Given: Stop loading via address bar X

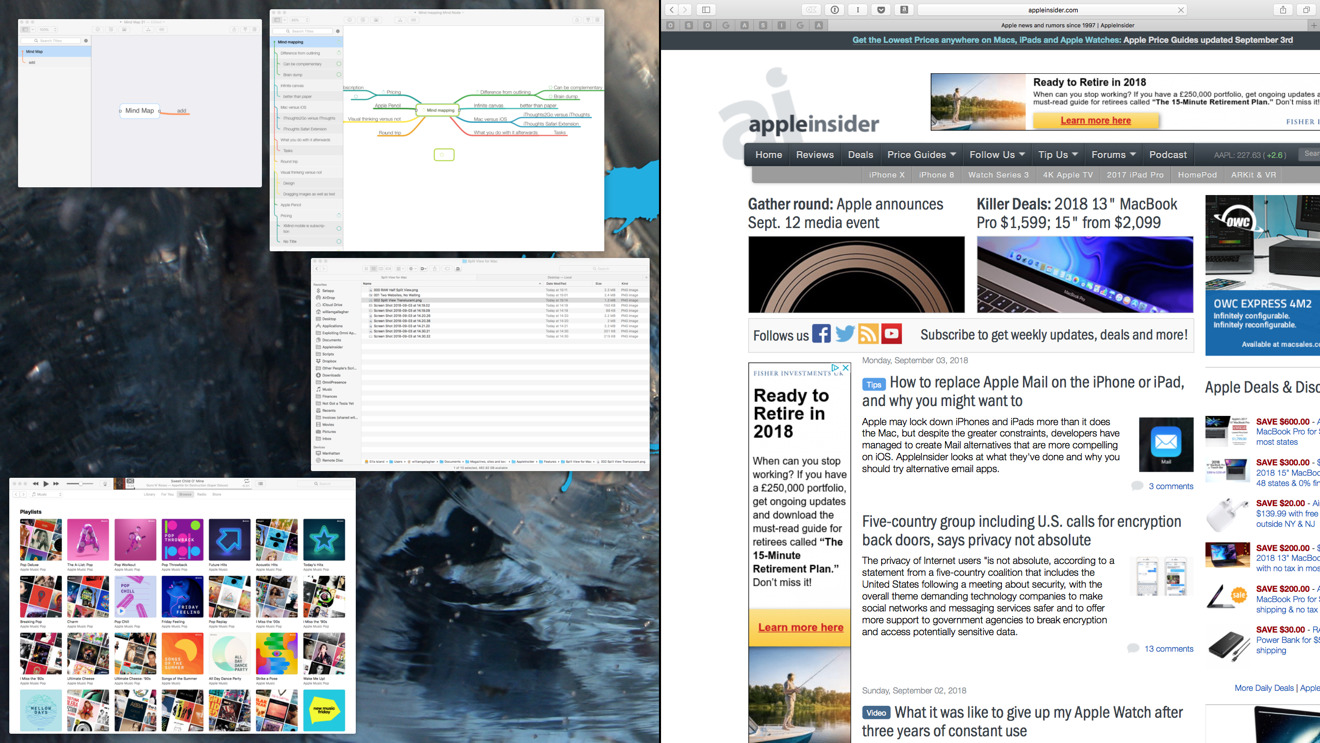Looking at the screenshot, I should [1181, 10].
